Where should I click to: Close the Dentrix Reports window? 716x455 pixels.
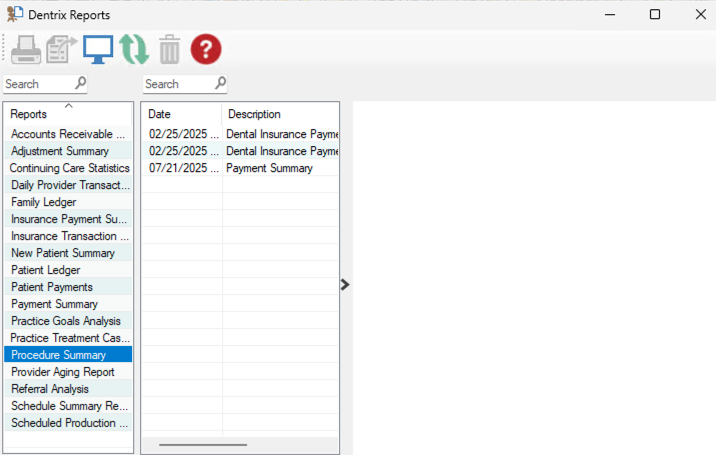point(701,15)
